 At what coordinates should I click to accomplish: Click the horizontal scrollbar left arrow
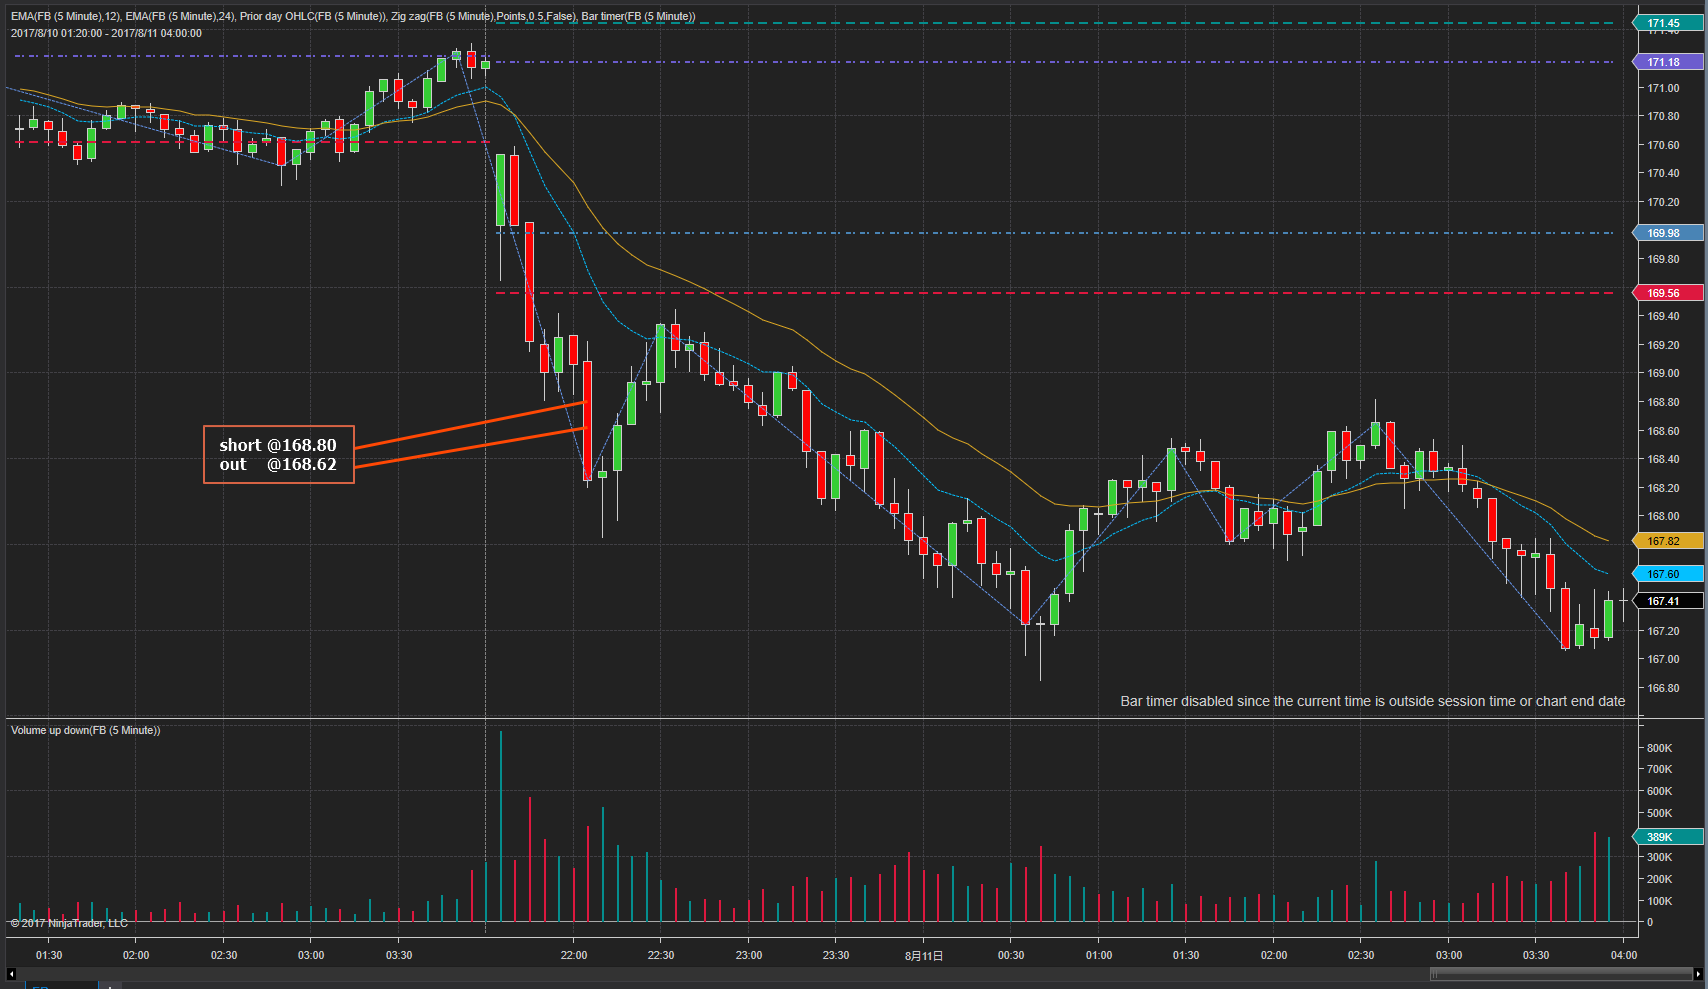click(x=11, y=973)
